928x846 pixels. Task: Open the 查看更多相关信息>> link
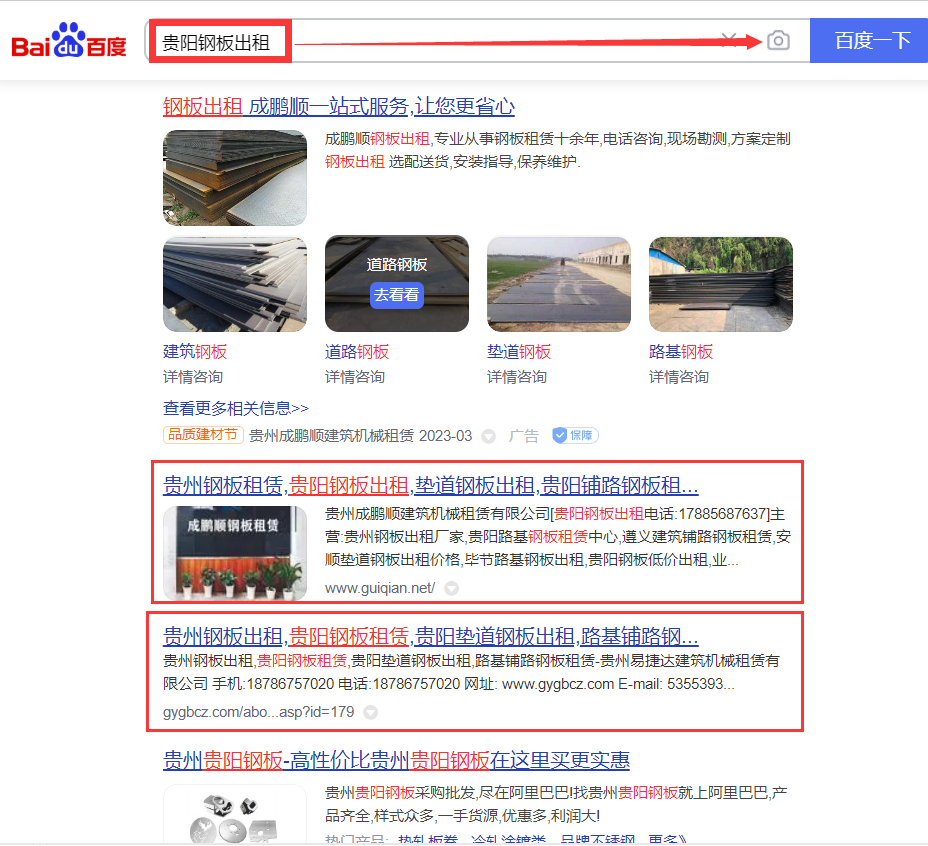click(x=236, y=408)
